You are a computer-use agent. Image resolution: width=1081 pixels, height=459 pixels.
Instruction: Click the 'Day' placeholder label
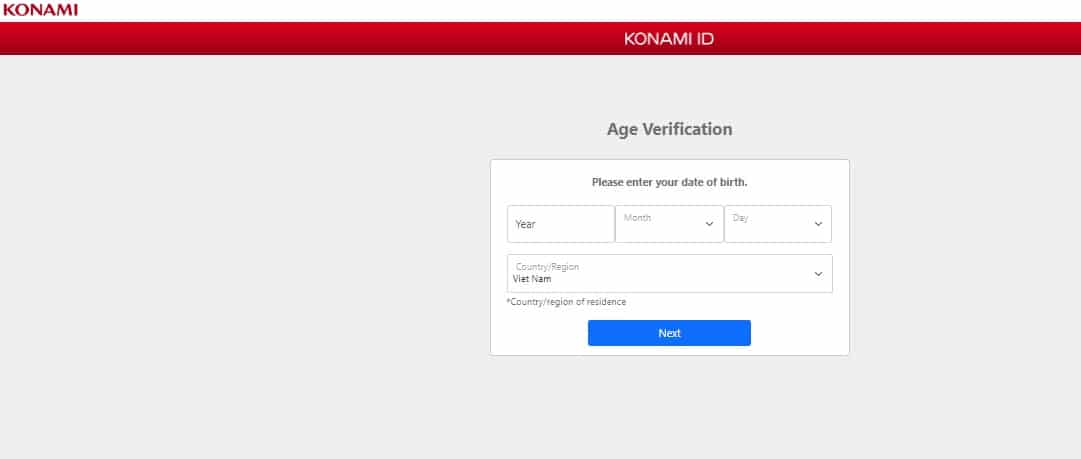click(x=740, y=218)
